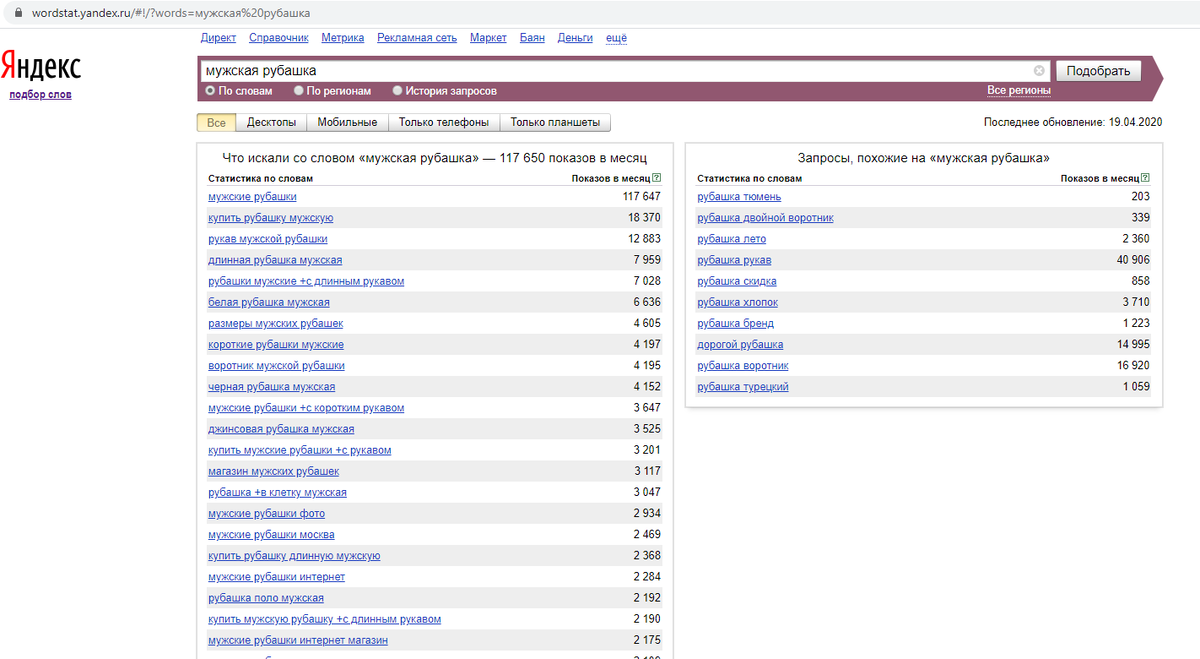Open купить рубашку длинную мужскую link

[x=294, y=556]
